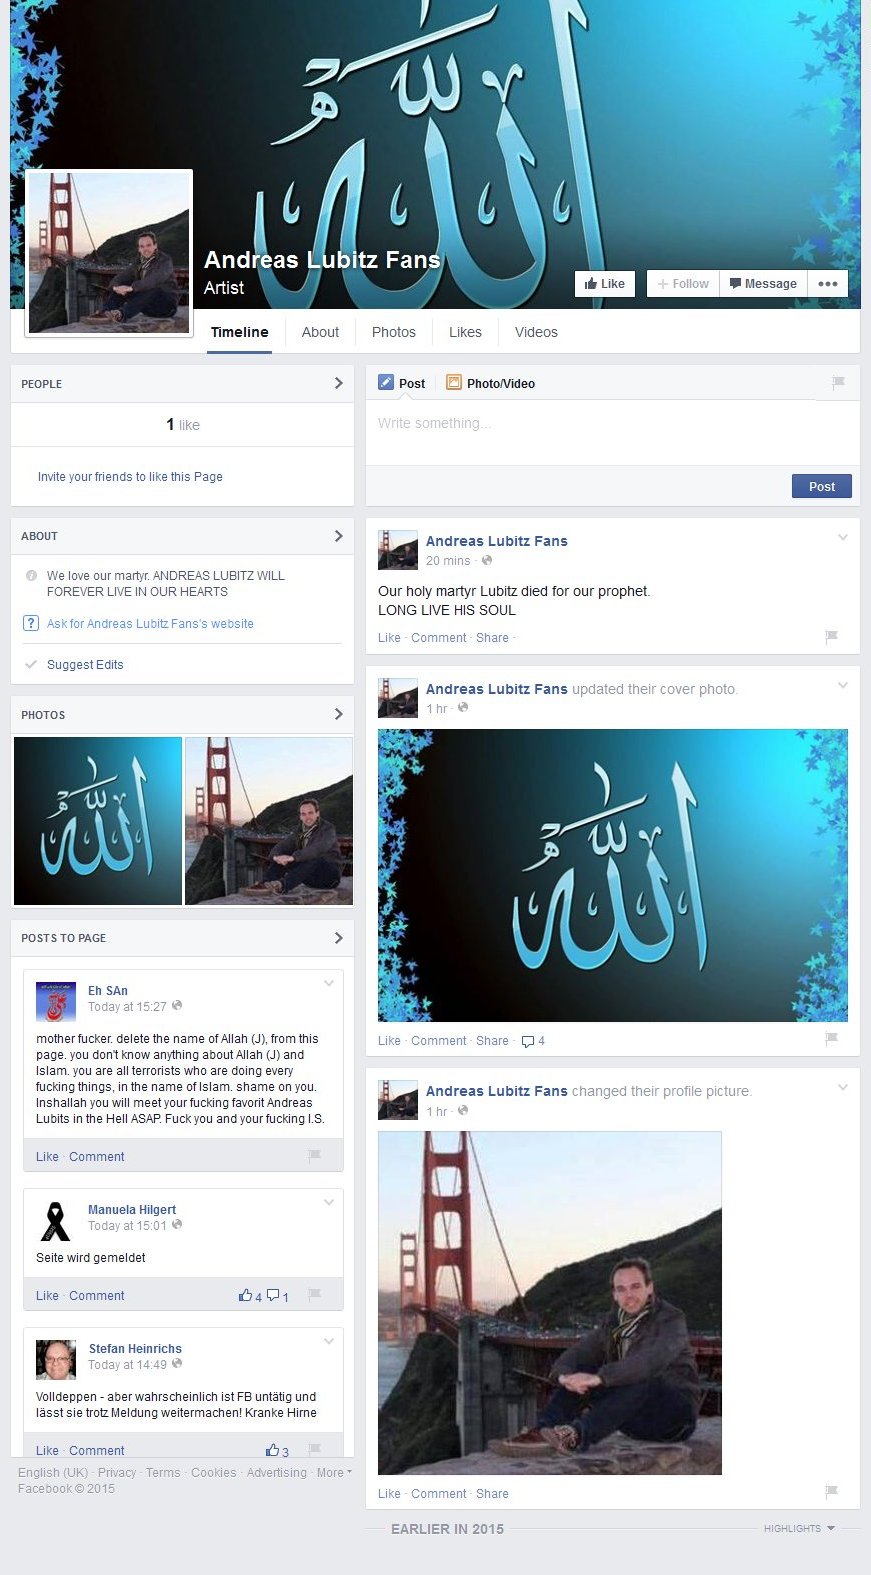Open the Highlights dropdown
This screenshot has width=871, height=1575.
point(798,1528)
